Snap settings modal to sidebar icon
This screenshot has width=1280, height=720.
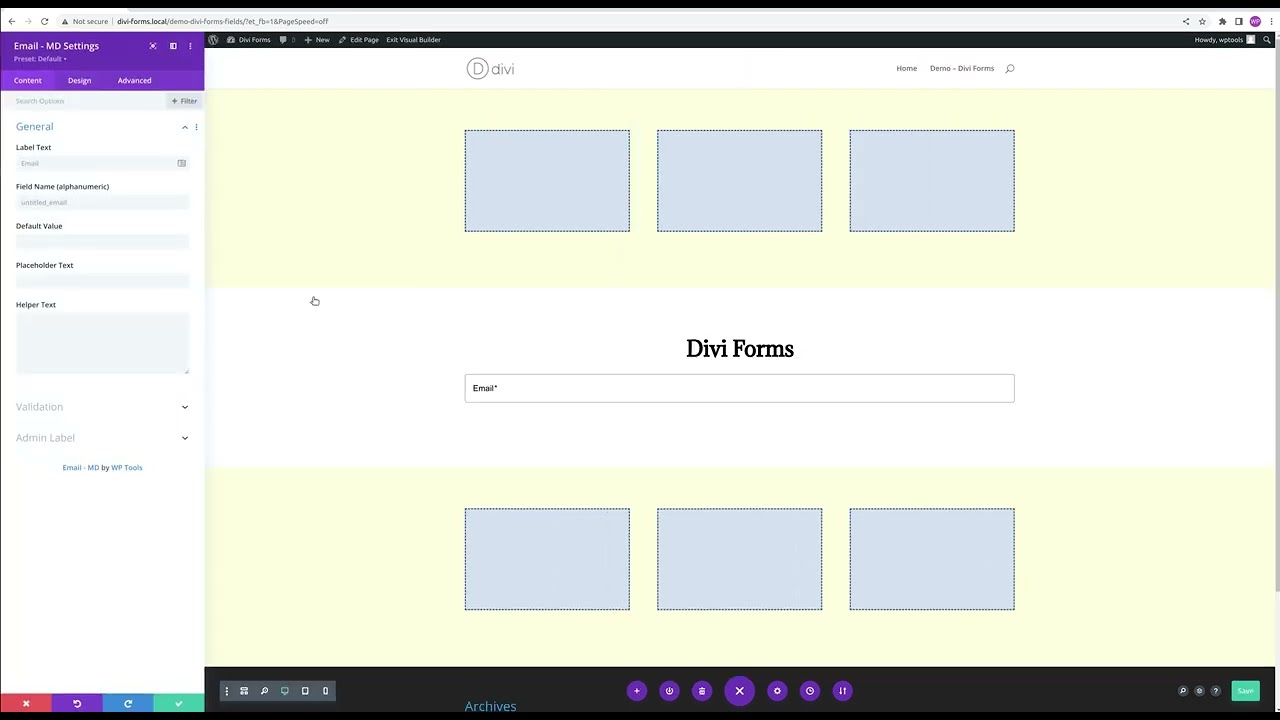pyautogui.click(x=173, y=46)
